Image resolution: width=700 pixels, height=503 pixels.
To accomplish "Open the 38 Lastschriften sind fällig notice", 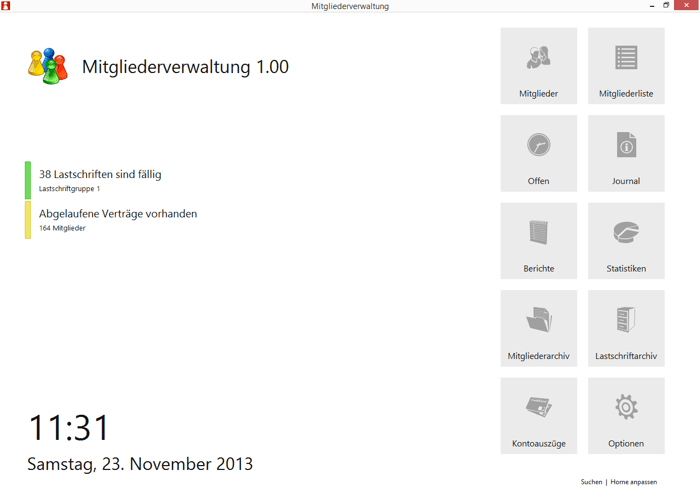I will coord(100,175).
